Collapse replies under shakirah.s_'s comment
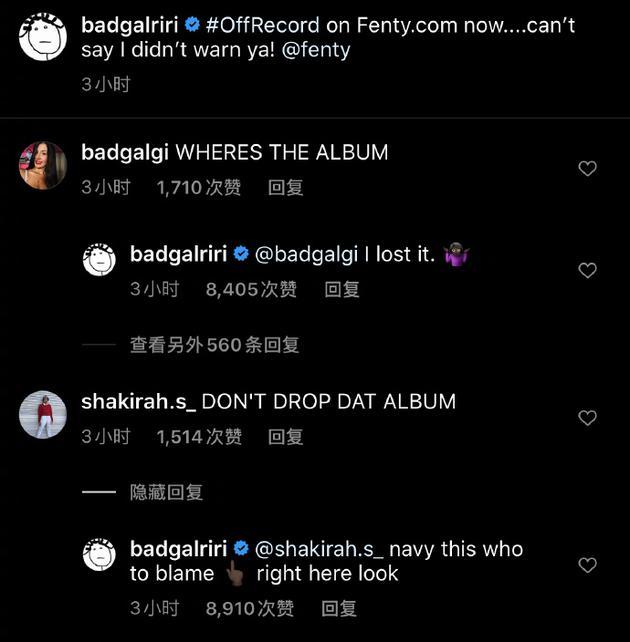This screenshot has width=630, height=642. click(166, 492)
